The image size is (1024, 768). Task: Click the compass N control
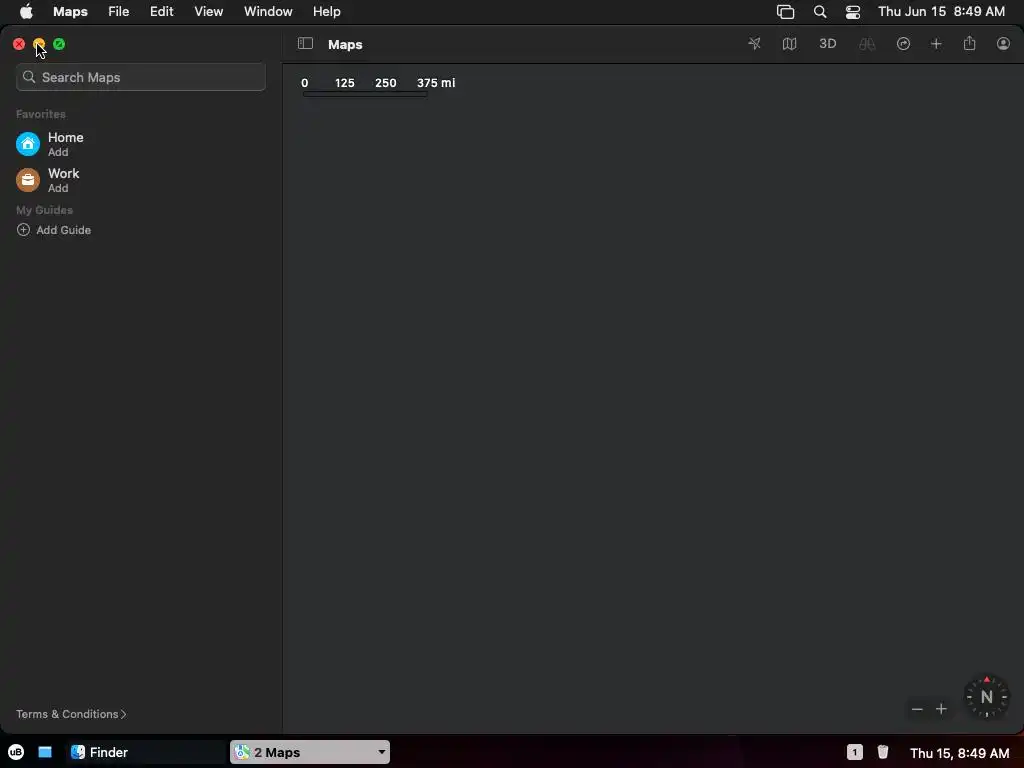986,697
